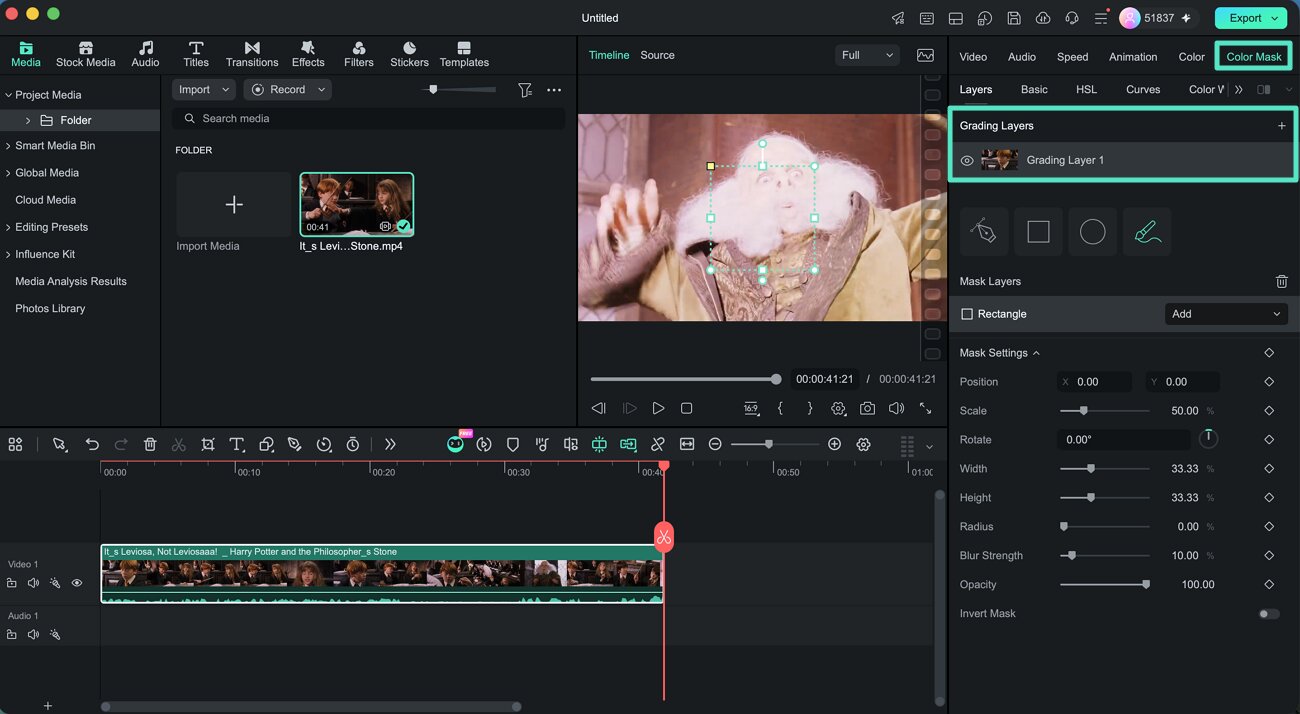This screenshot has width=1300, height=714.
Task: Open the three-dot more options in the media panel
Action: [x=554, y=90]
